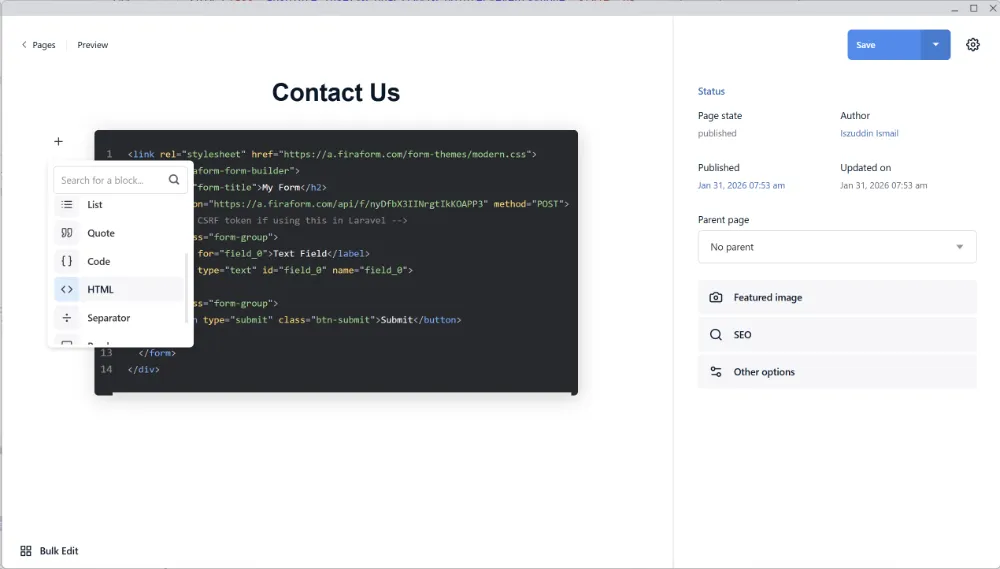This screenshot has width=1000, height=569.
Task: Click the closing </form> tag line
Action: point(157,353)
